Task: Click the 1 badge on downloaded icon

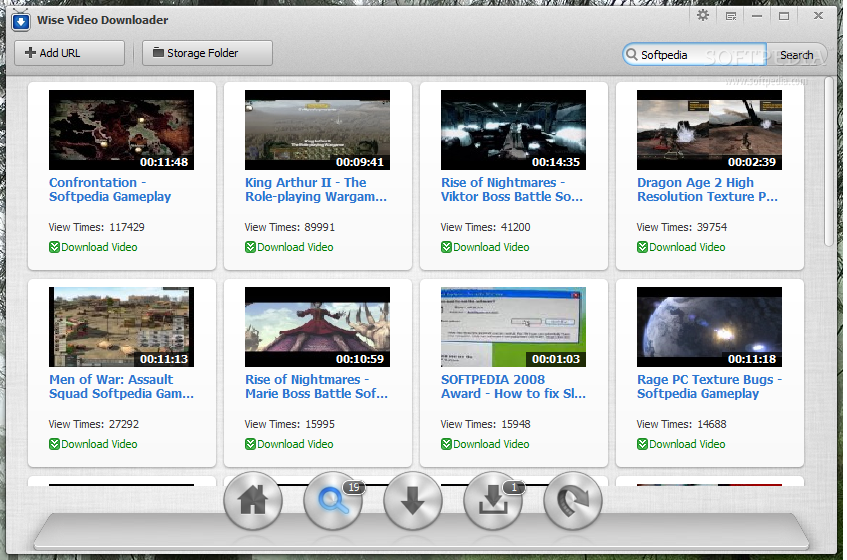Action: coord(514,488)
